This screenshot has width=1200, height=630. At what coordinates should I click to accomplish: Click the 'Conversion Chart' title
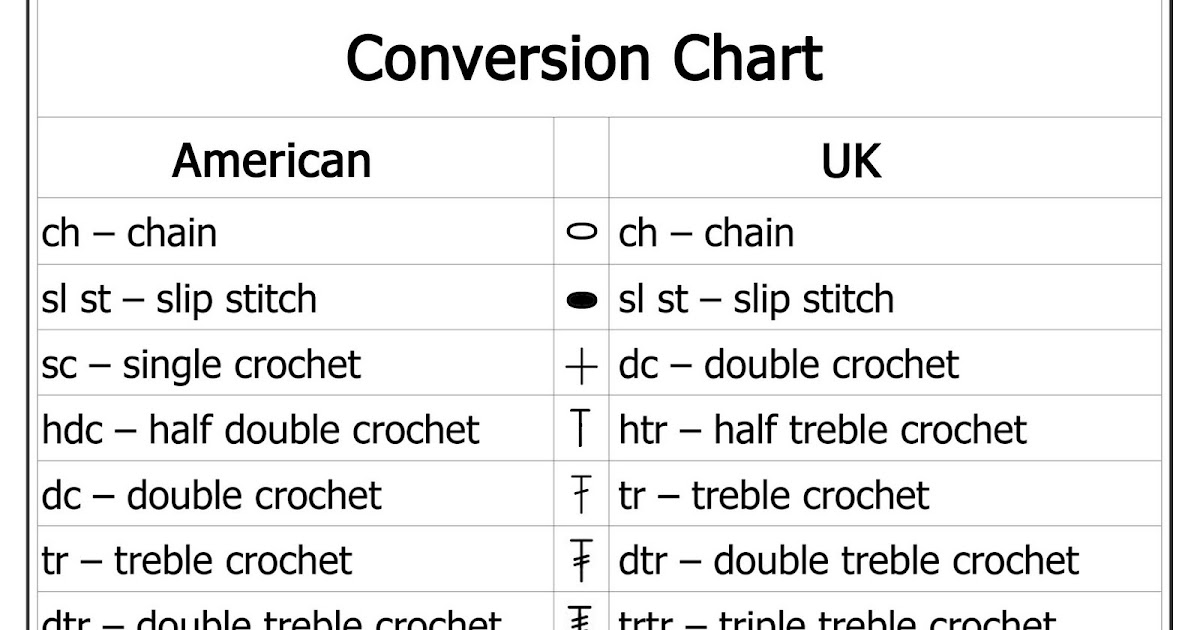584,58
